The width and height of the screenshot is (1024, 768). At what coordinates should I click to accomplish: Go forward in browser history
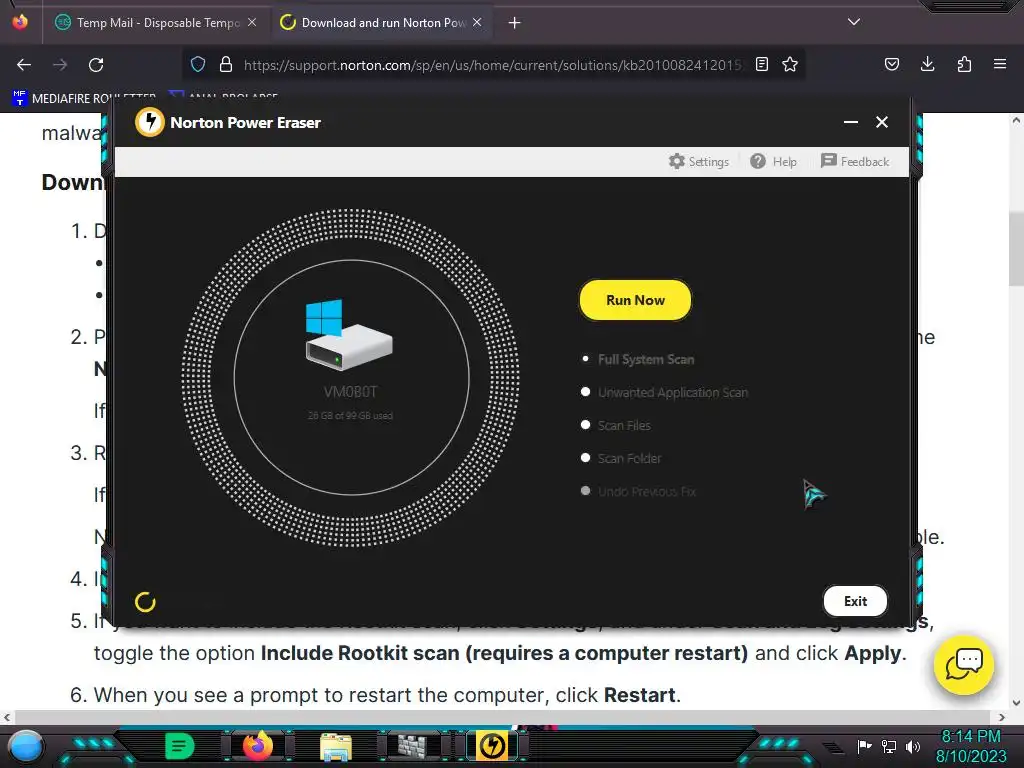pyautogui.click(x=60, y=65)
